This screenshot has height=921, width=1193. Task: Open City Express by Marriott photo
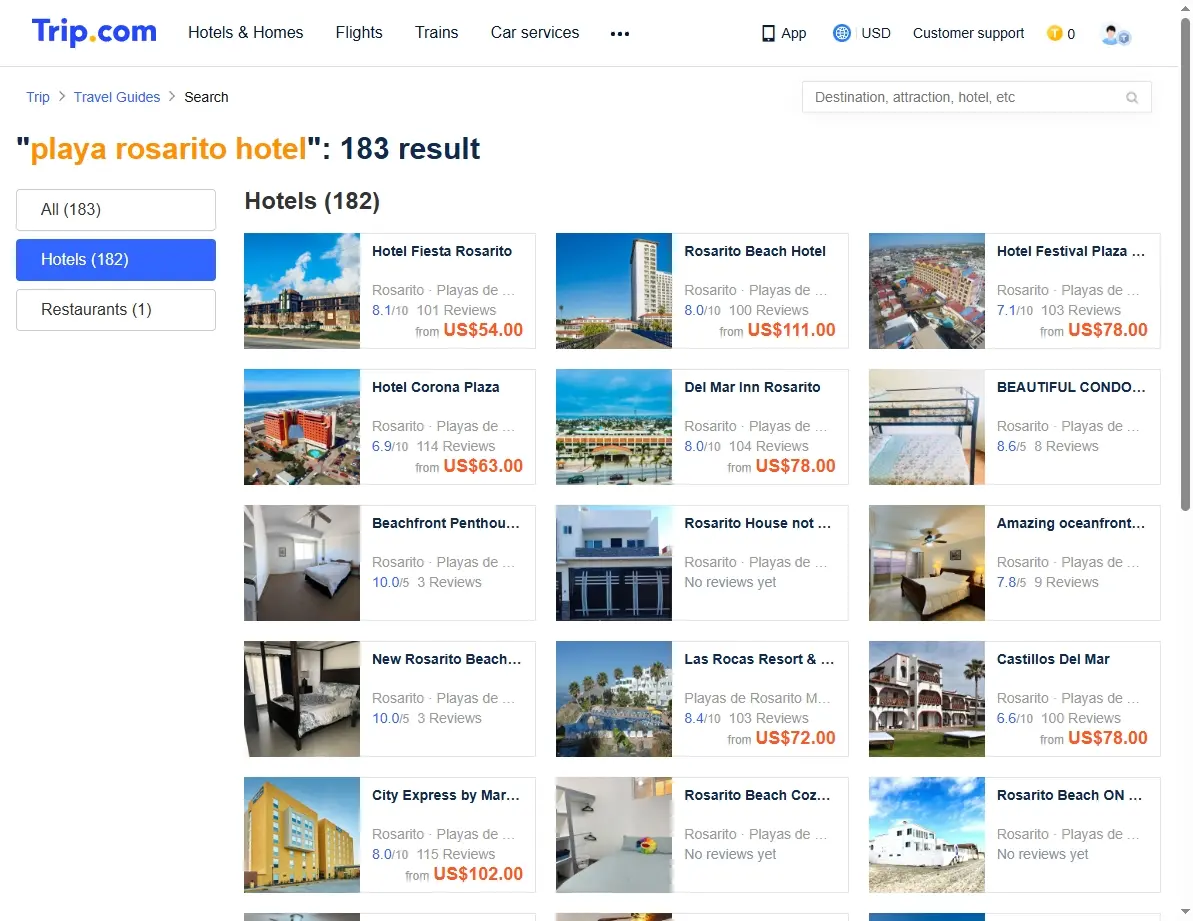pyautogui.click(x=302, y=835)
